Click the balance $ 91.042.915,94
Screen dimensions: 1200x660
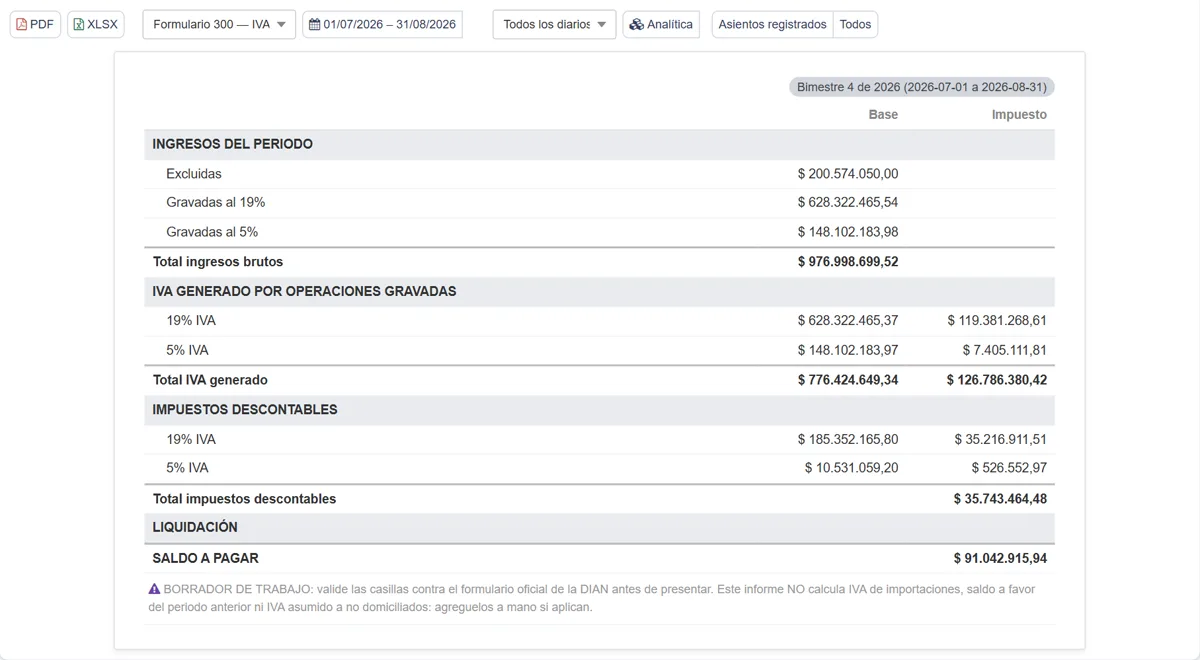[1000, 559]
